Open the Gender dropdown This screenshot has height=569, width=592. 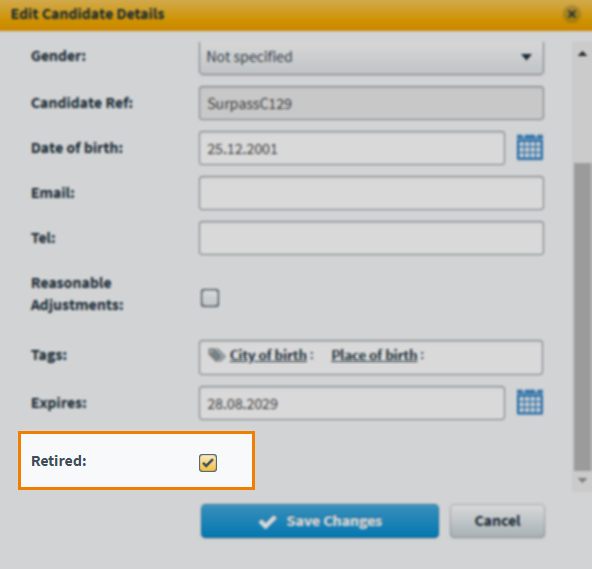point(371,57)
